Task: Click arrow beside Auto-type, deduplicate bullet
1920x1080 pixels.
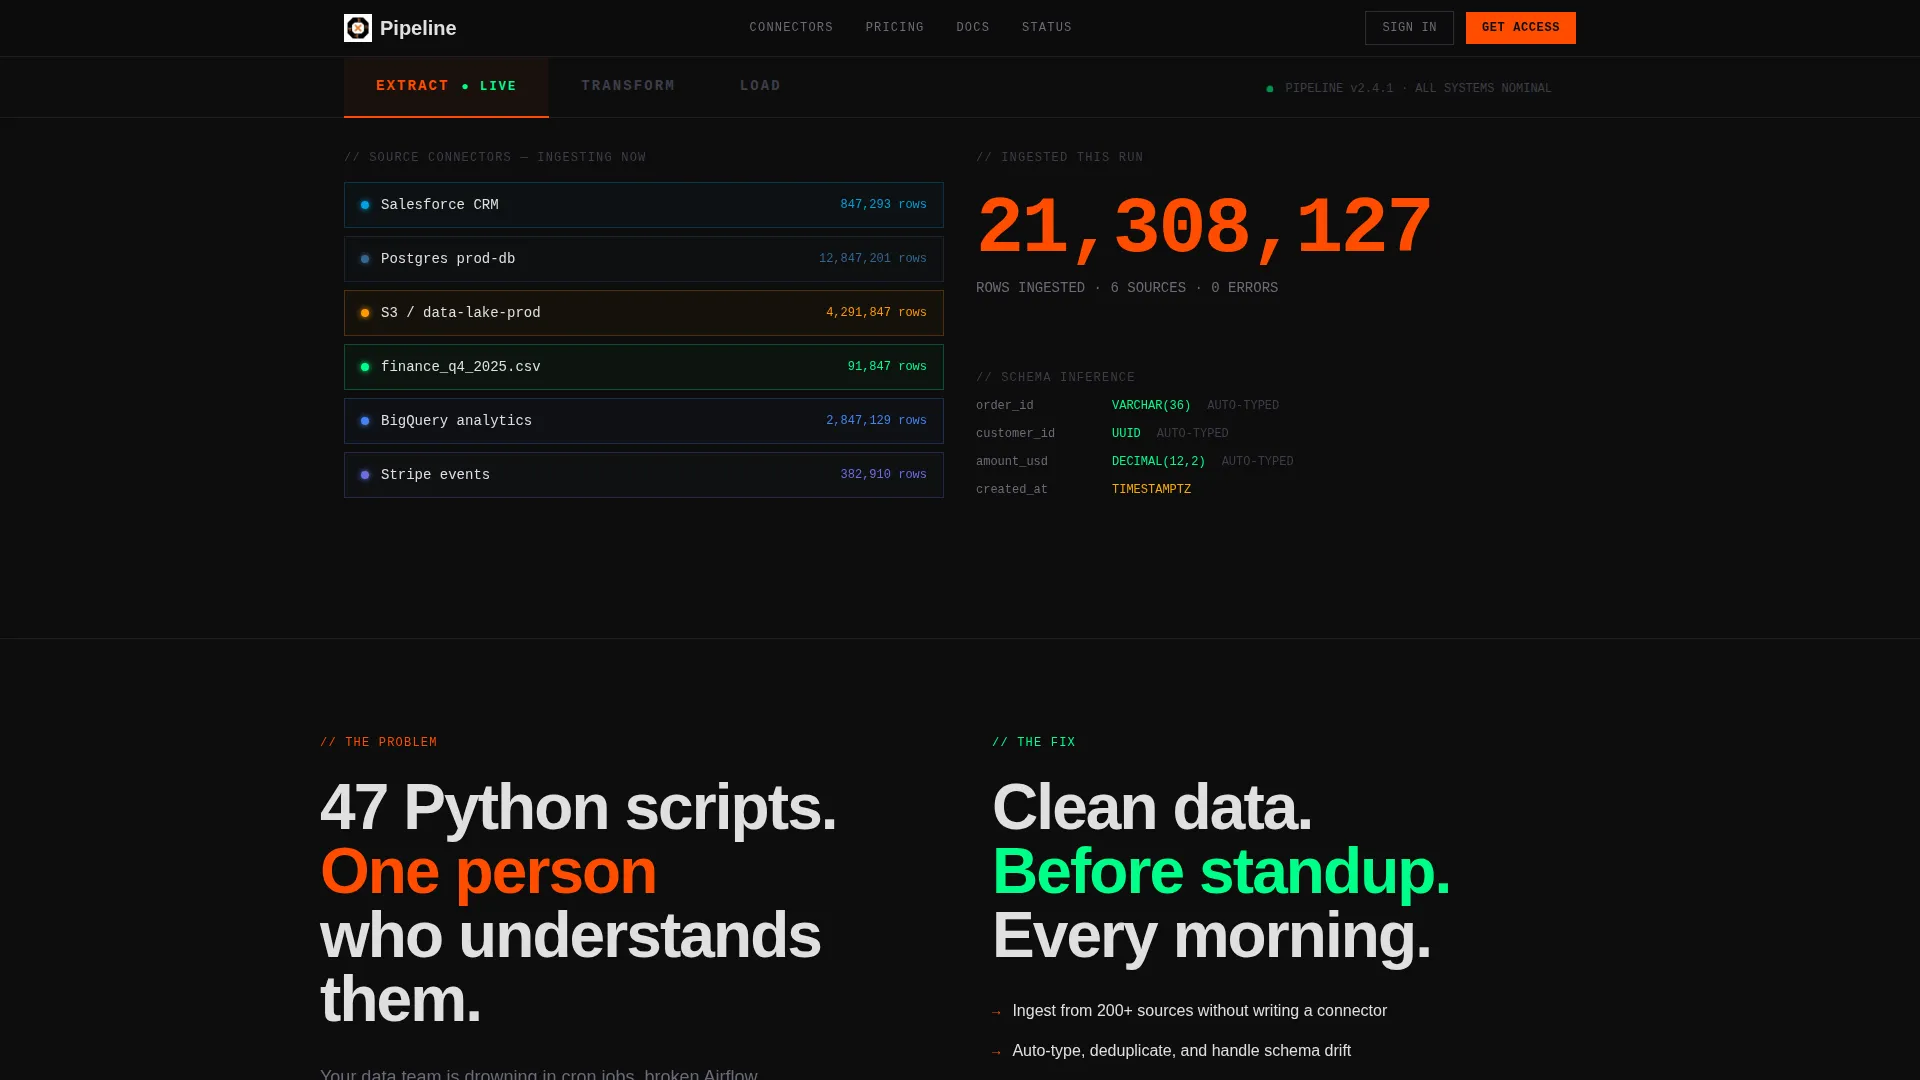Action: (x=996, y=1053)
